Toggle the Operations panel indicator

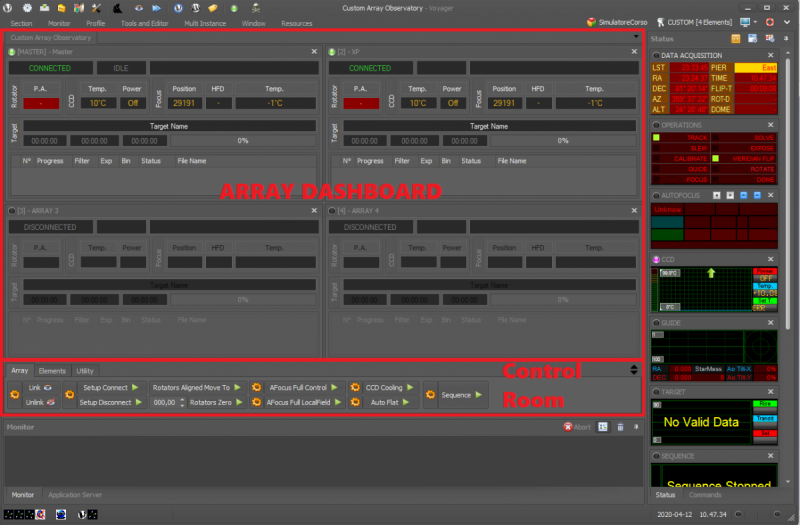click(656, 125)
